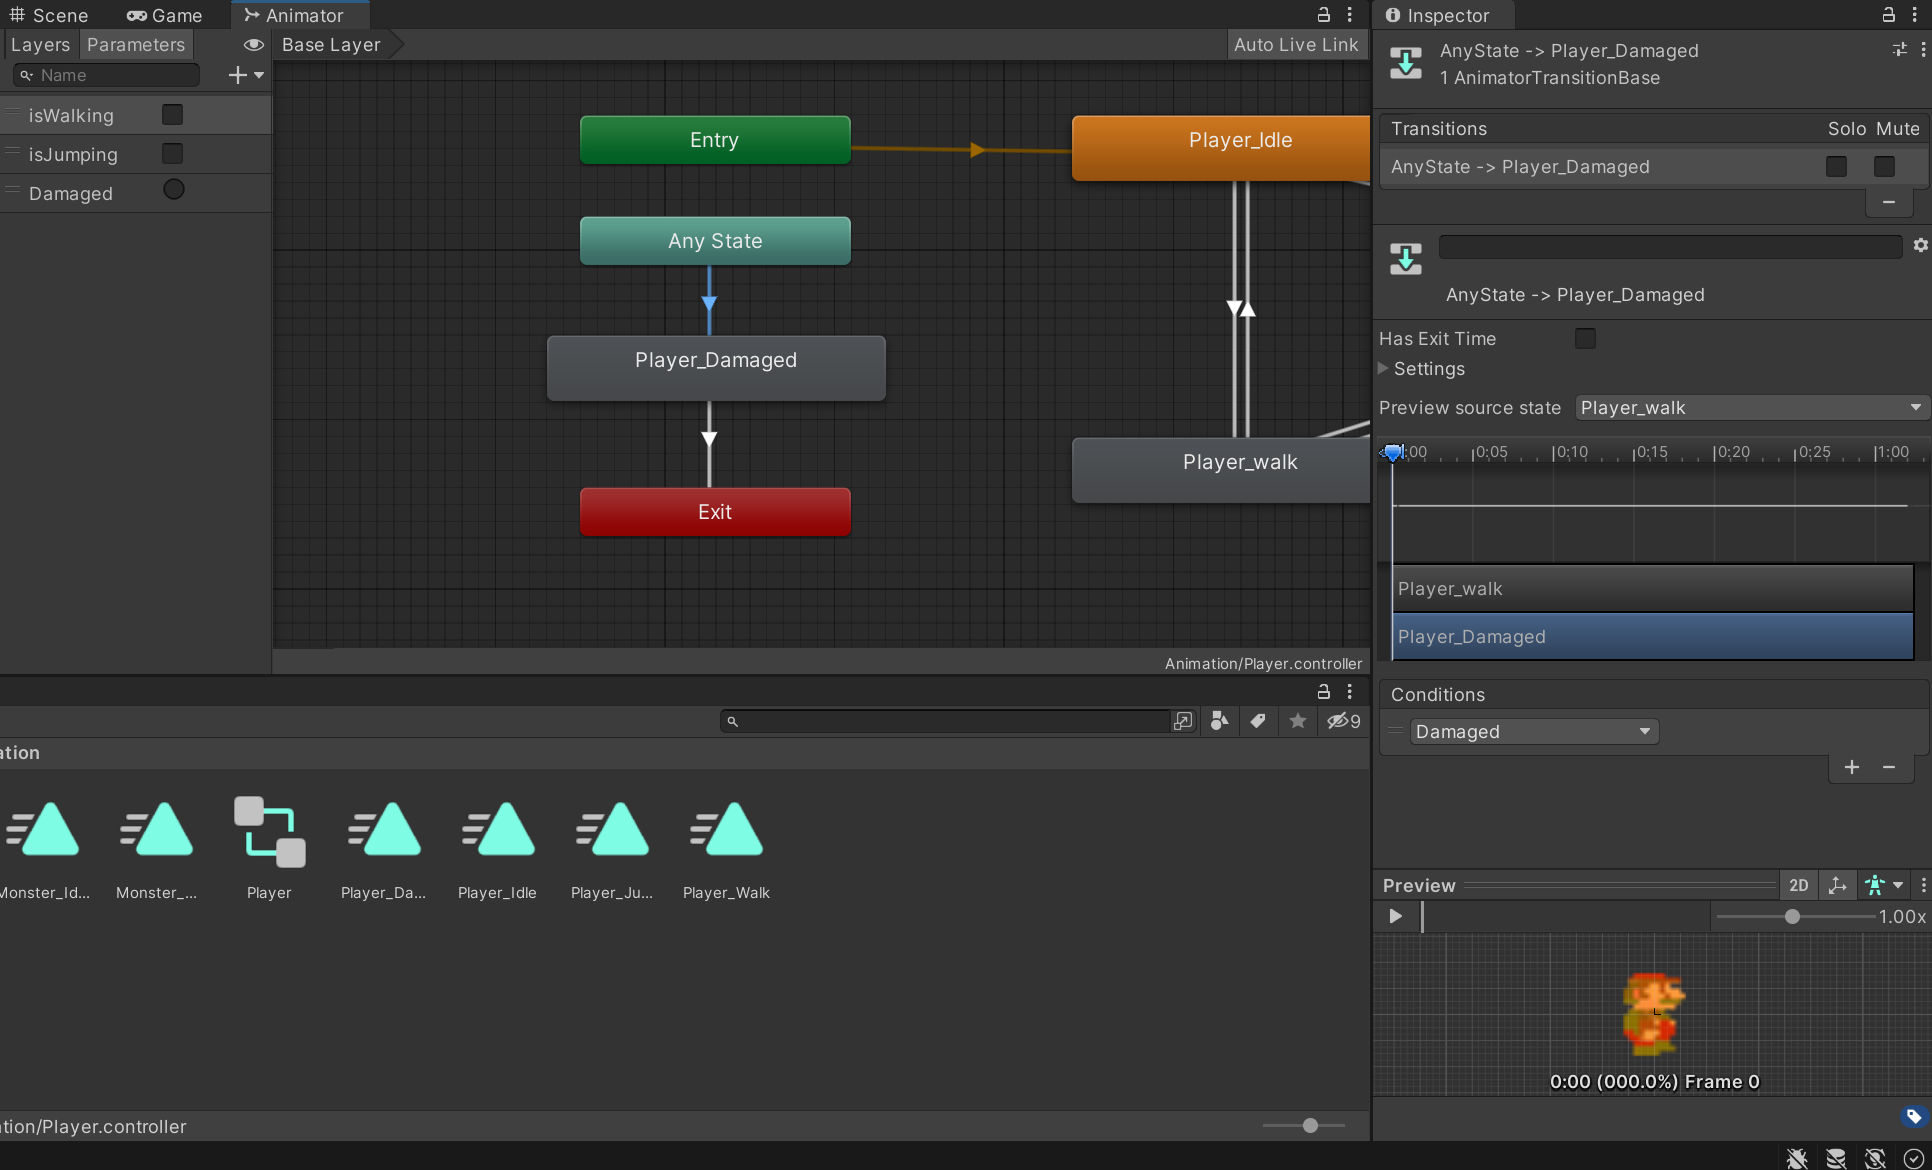Click the Base Layer breadcrumb

coord(331,45)
